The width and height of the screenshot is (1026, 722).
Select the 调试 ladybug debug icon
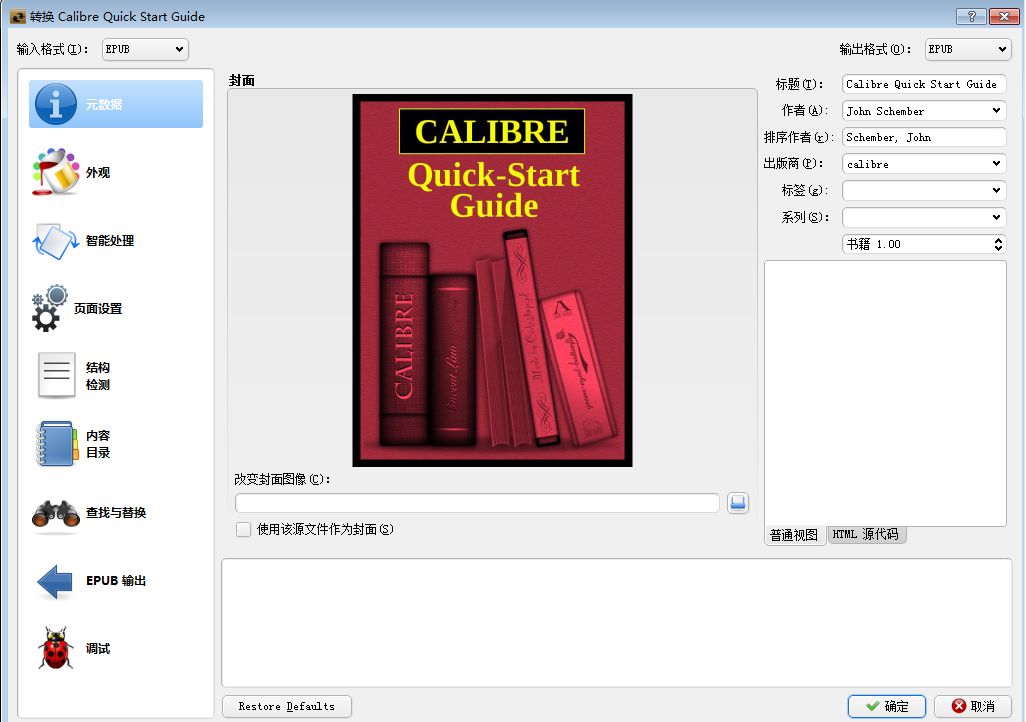(56, 649)
